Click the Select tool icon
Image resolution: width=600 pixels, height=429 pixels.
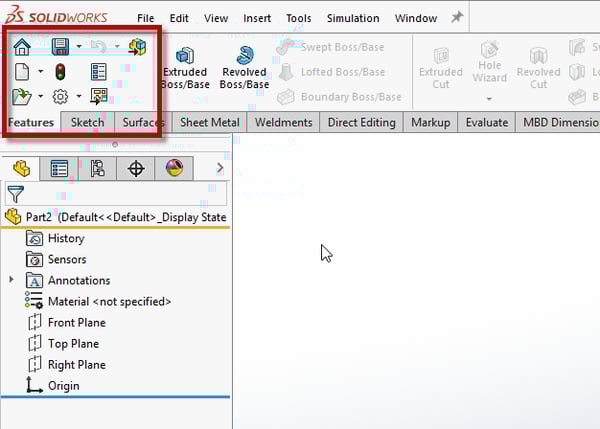[99, 96]
